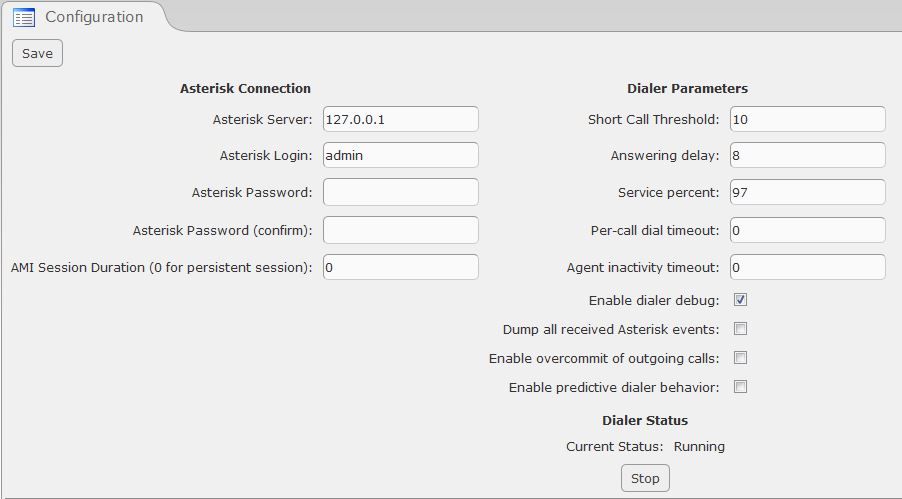Click the Configuration tab list icon
Viewport: 902px width, 499px height.
point(24,17)
